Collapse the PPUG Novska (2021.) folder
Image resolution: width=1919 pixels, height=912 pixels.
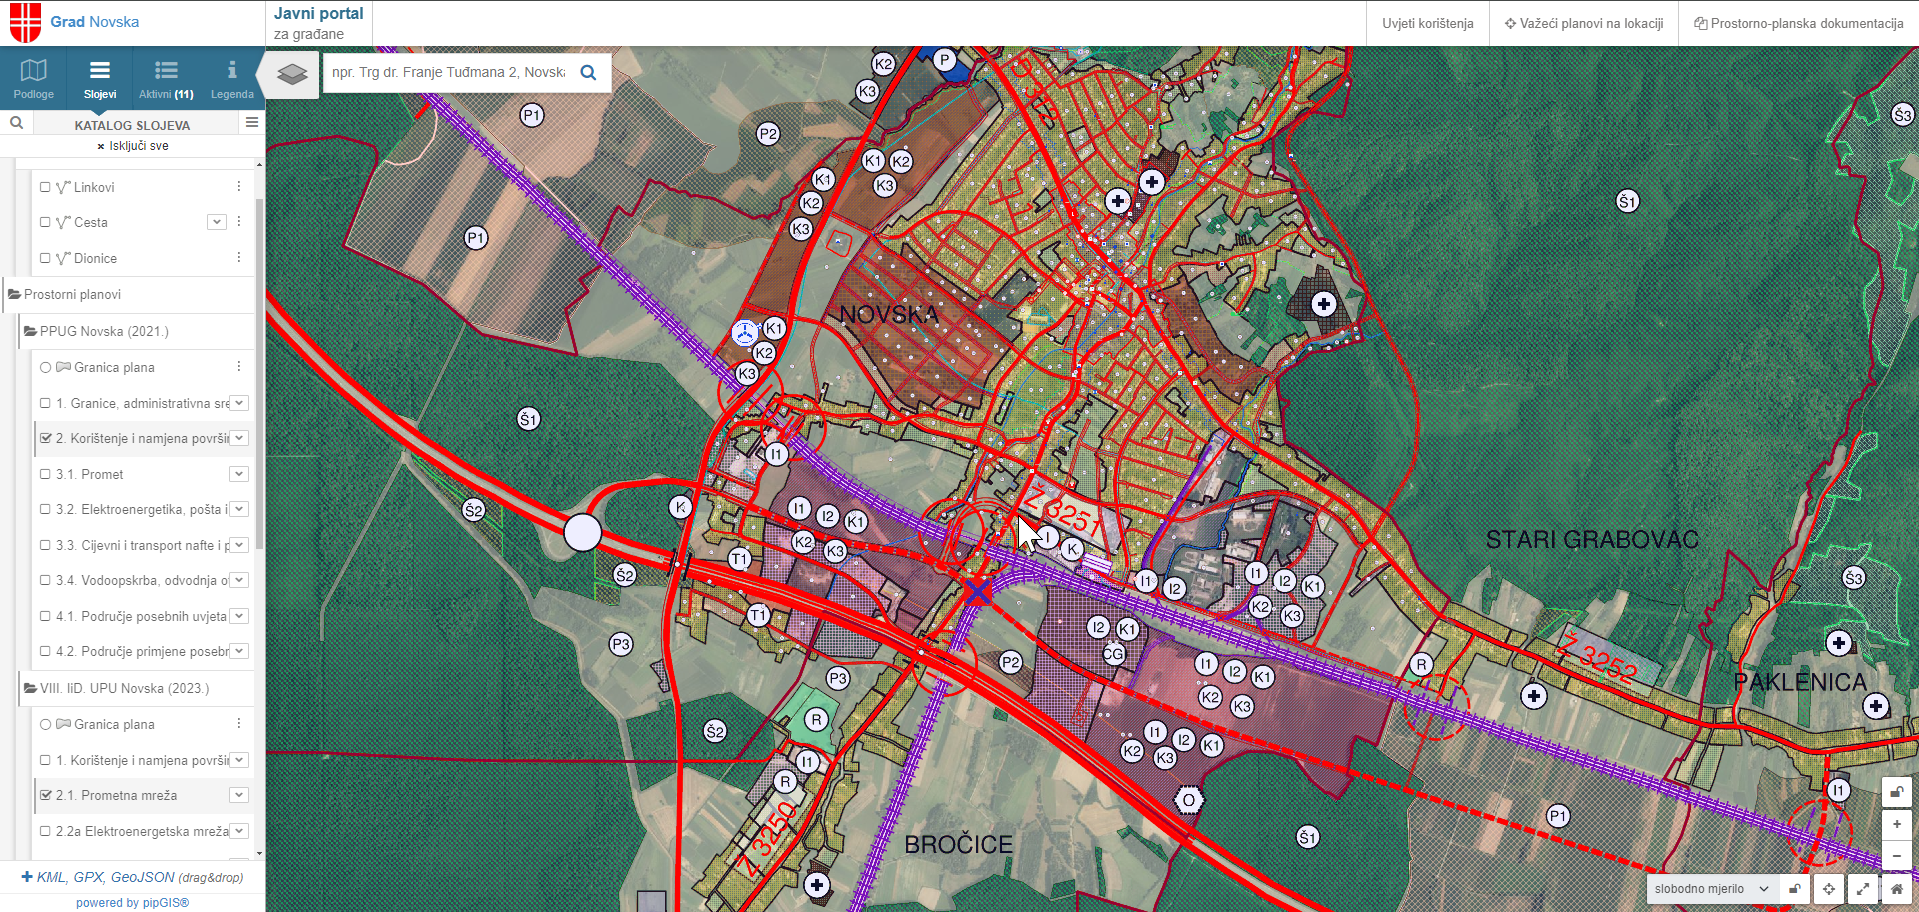[x=31, y=331]
